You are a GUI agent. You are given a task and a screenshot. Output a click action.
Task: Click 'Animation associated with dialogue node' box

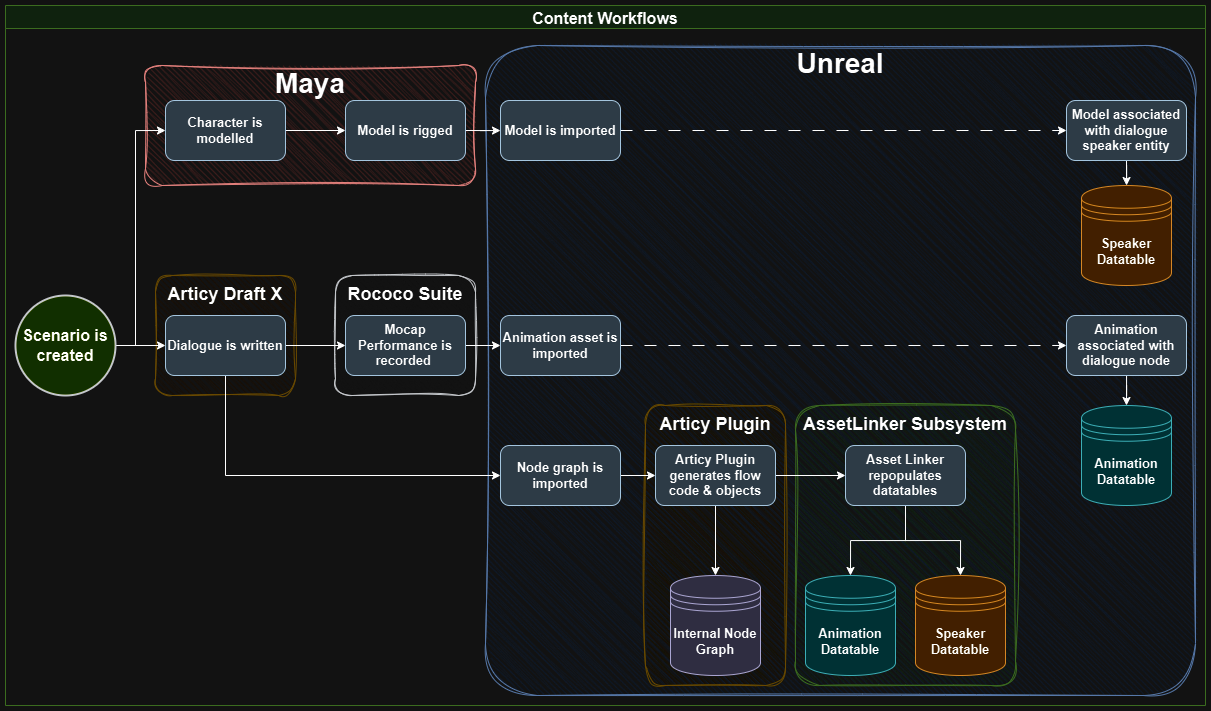coord(1126,345)
